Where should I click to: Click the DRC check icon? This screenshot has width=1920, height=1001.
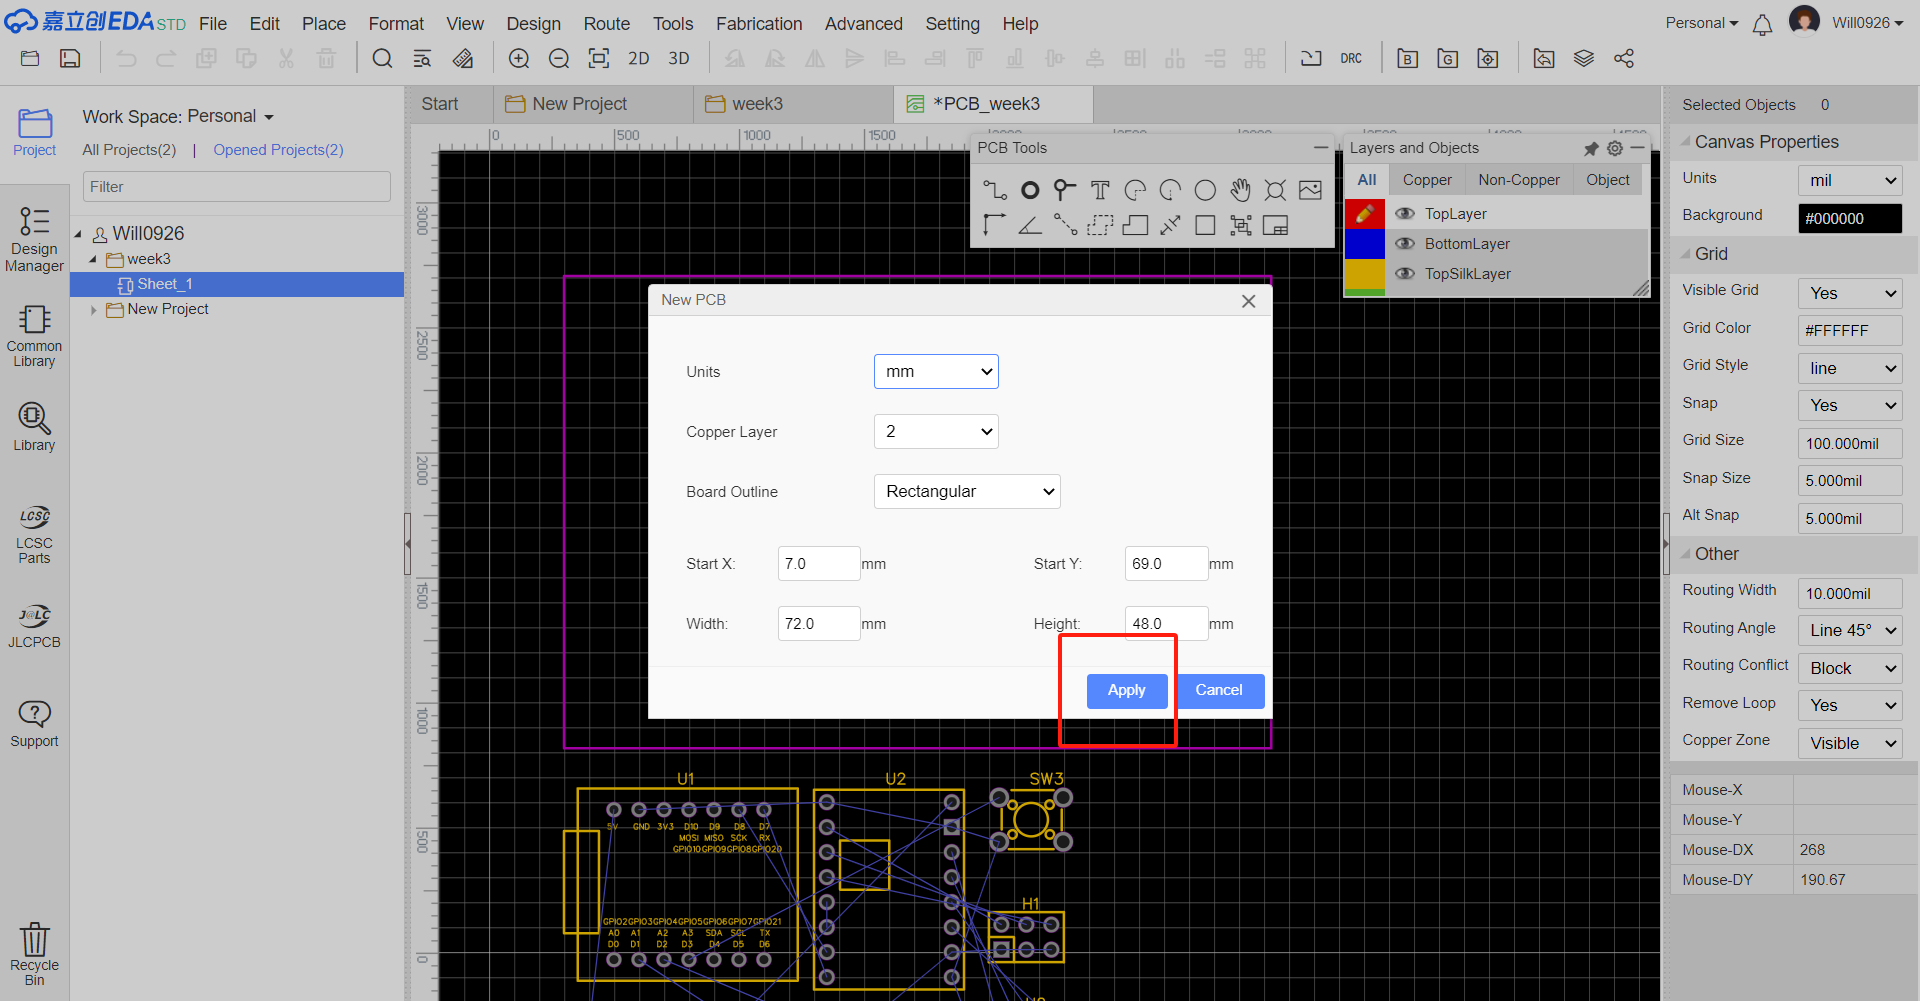[x=1351, y=59]
